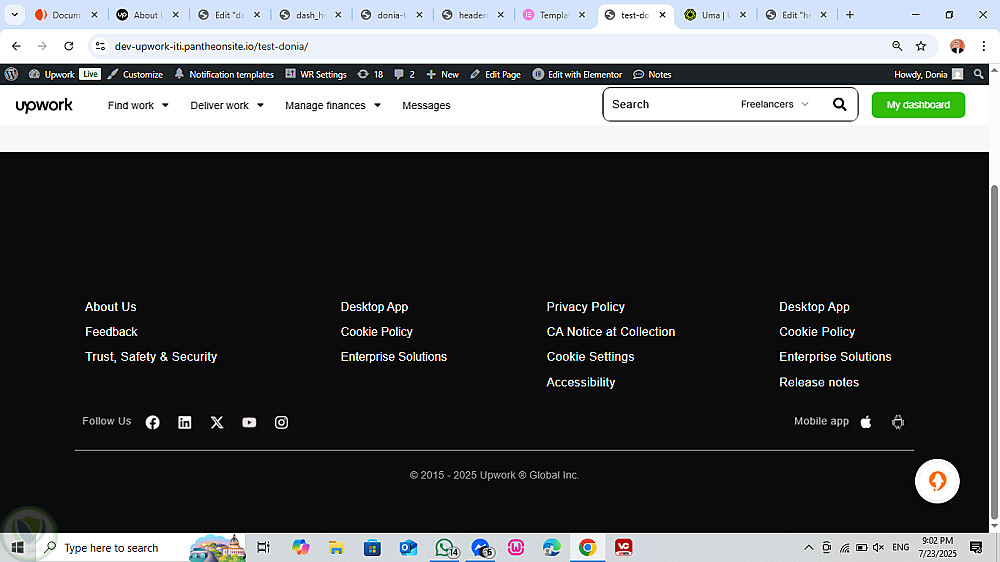Toggle the taskbar volume icon

tap(878, 547)
